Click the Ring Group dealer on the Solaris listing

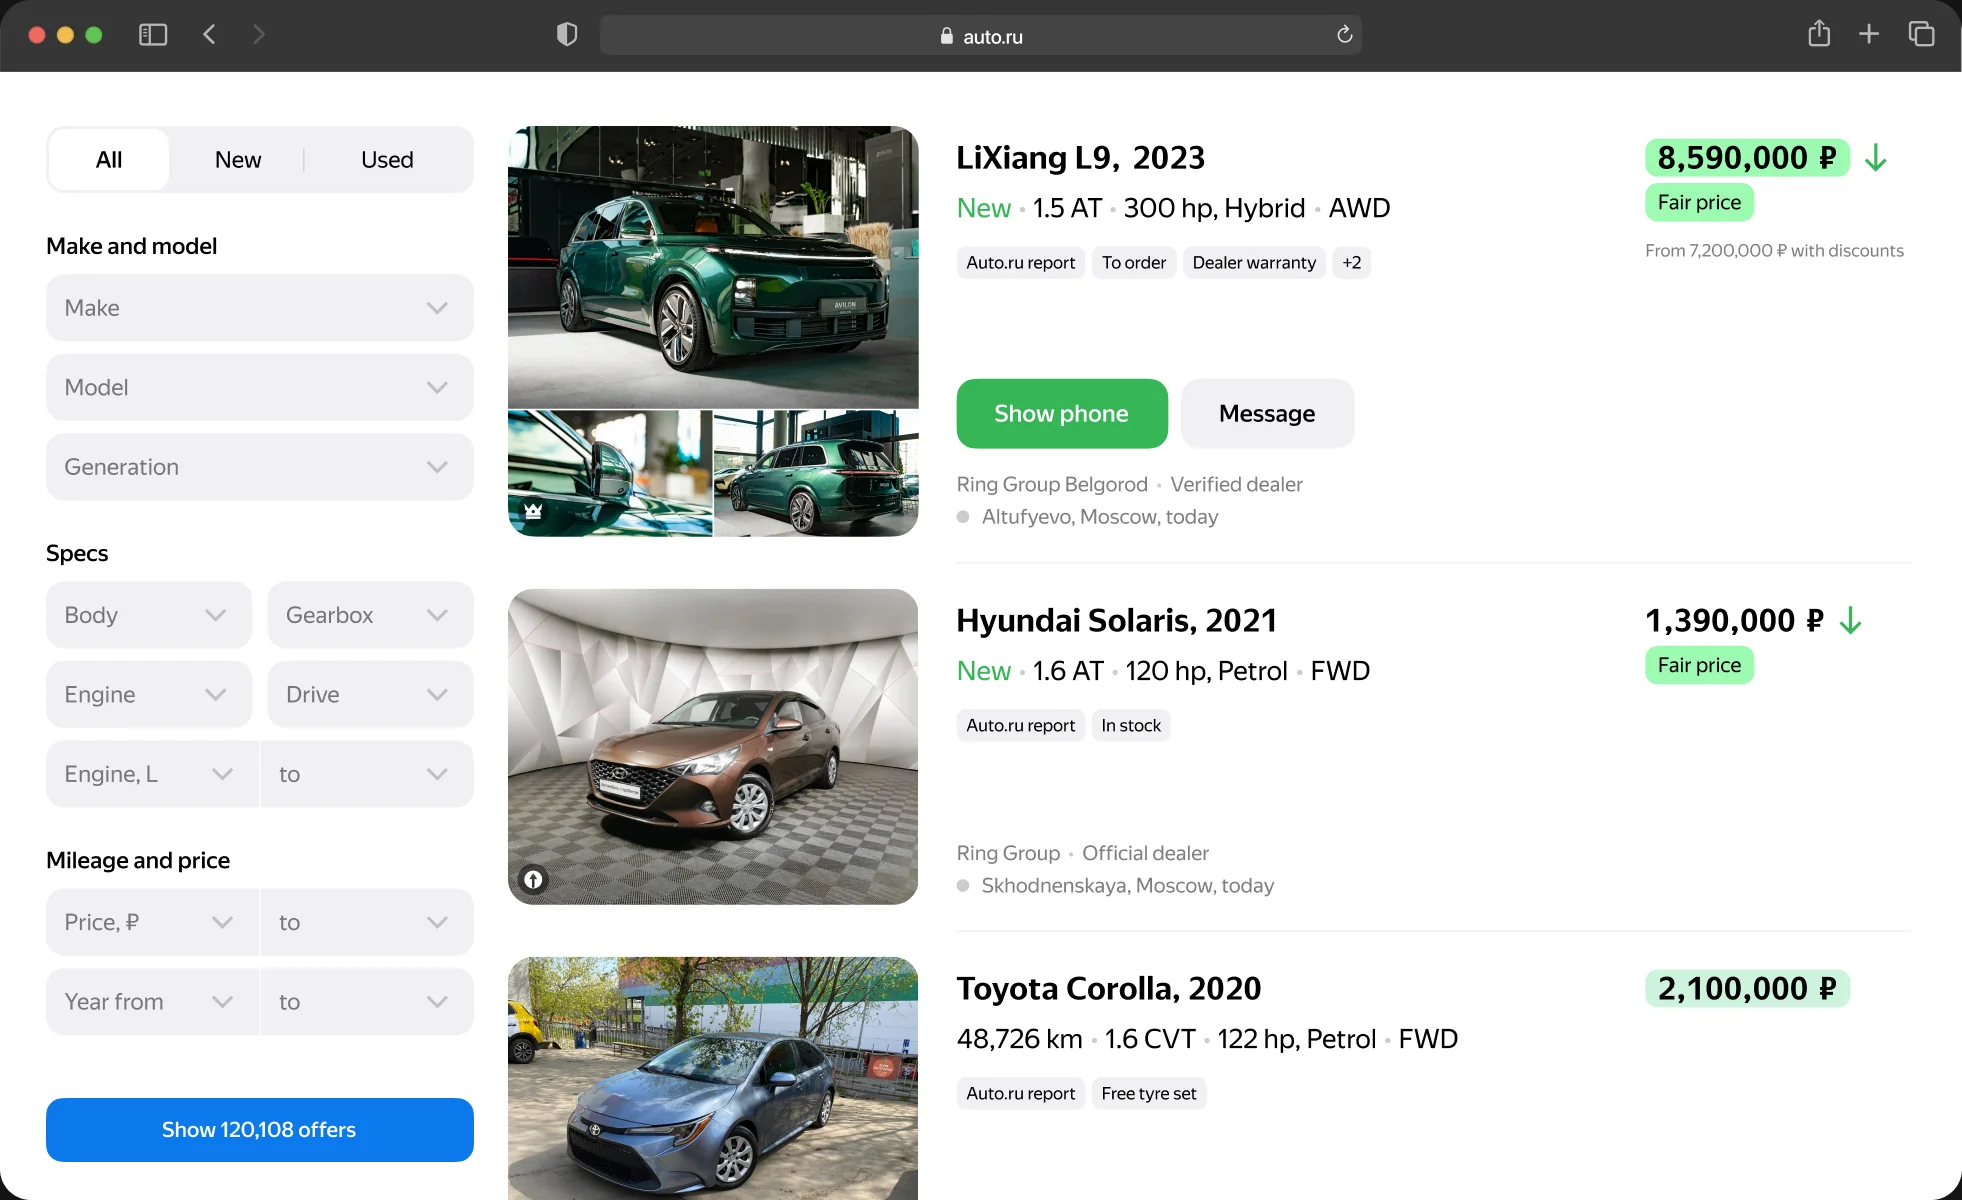[1008, 854]
